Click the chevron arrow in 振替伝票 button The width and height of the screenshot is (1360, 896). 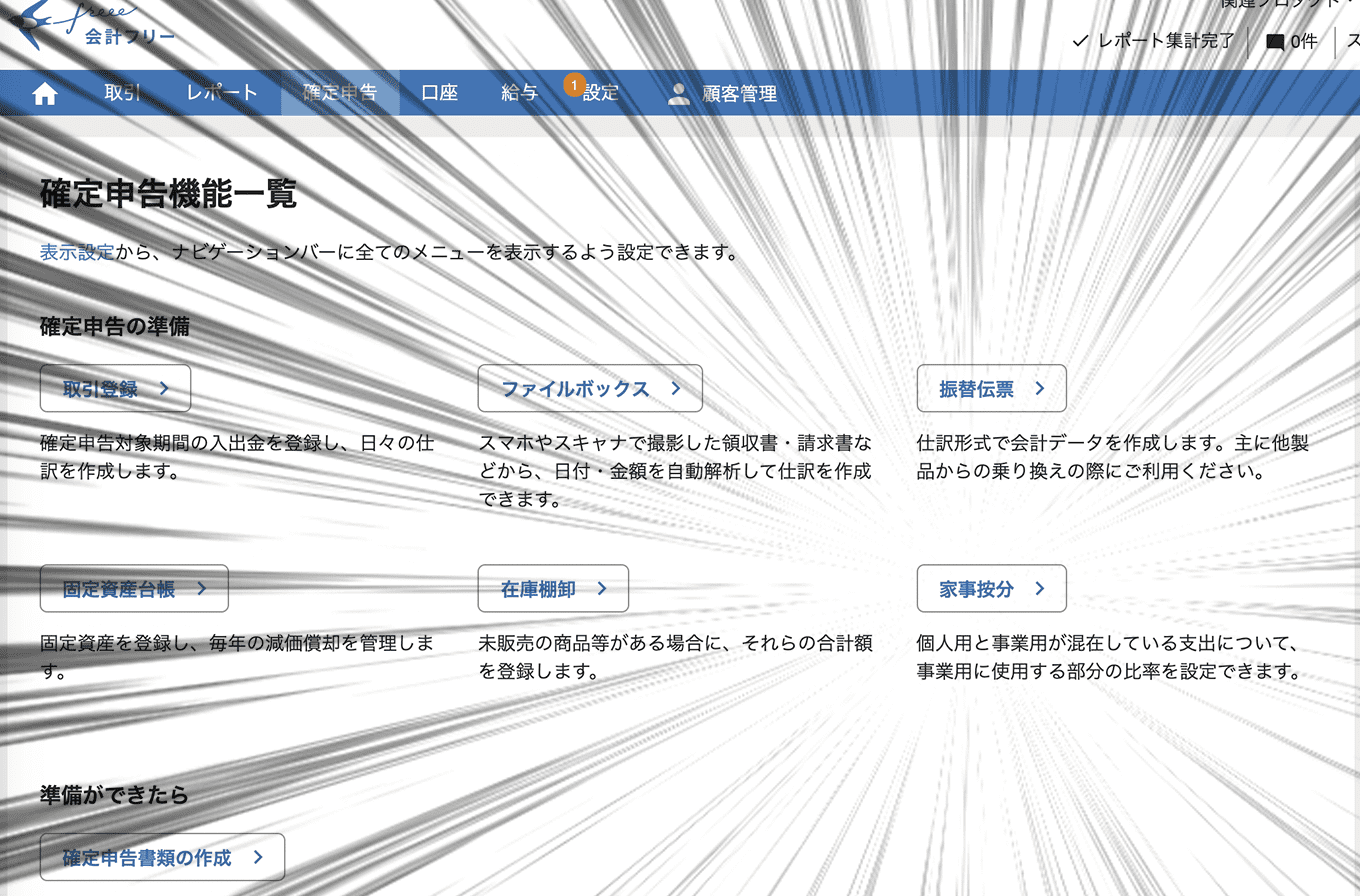(x=1040, y=389)
